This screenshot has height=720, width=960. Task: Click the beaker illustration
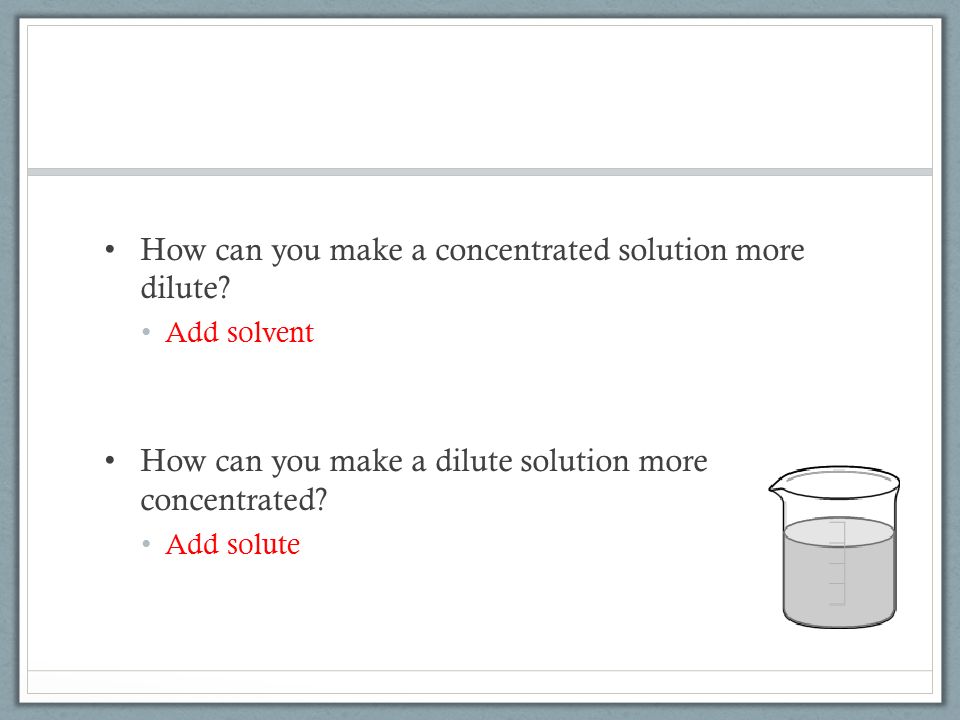834,547
